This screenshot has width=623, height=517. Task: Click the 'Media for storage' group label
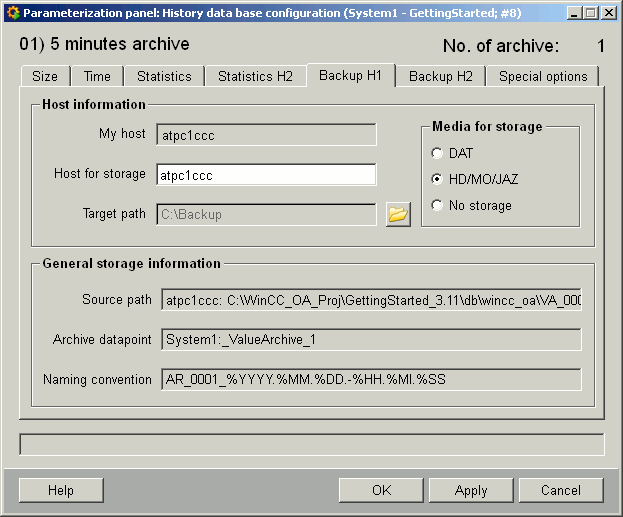(487, 126)
